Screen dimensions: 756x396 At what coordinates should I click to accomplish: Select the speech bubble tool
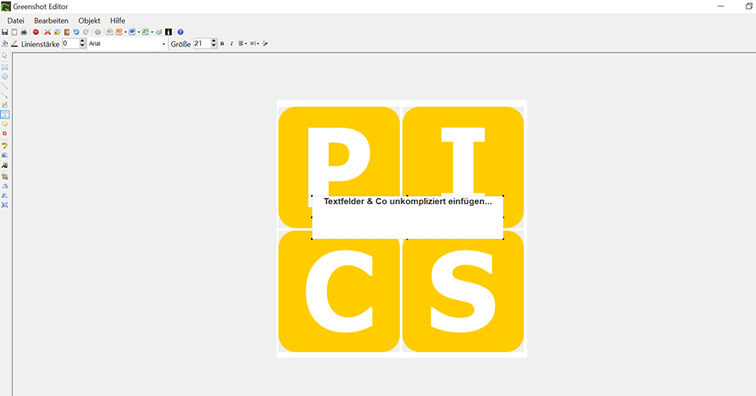click(5, 124)
